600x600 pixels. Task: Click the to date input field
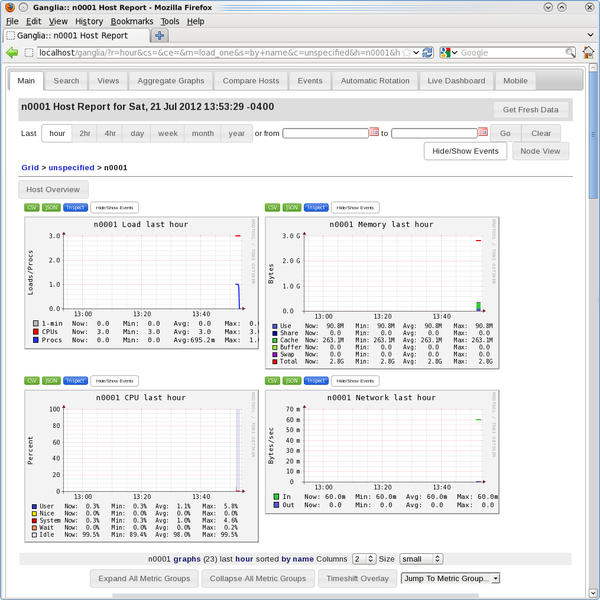(x=434, y=133)
